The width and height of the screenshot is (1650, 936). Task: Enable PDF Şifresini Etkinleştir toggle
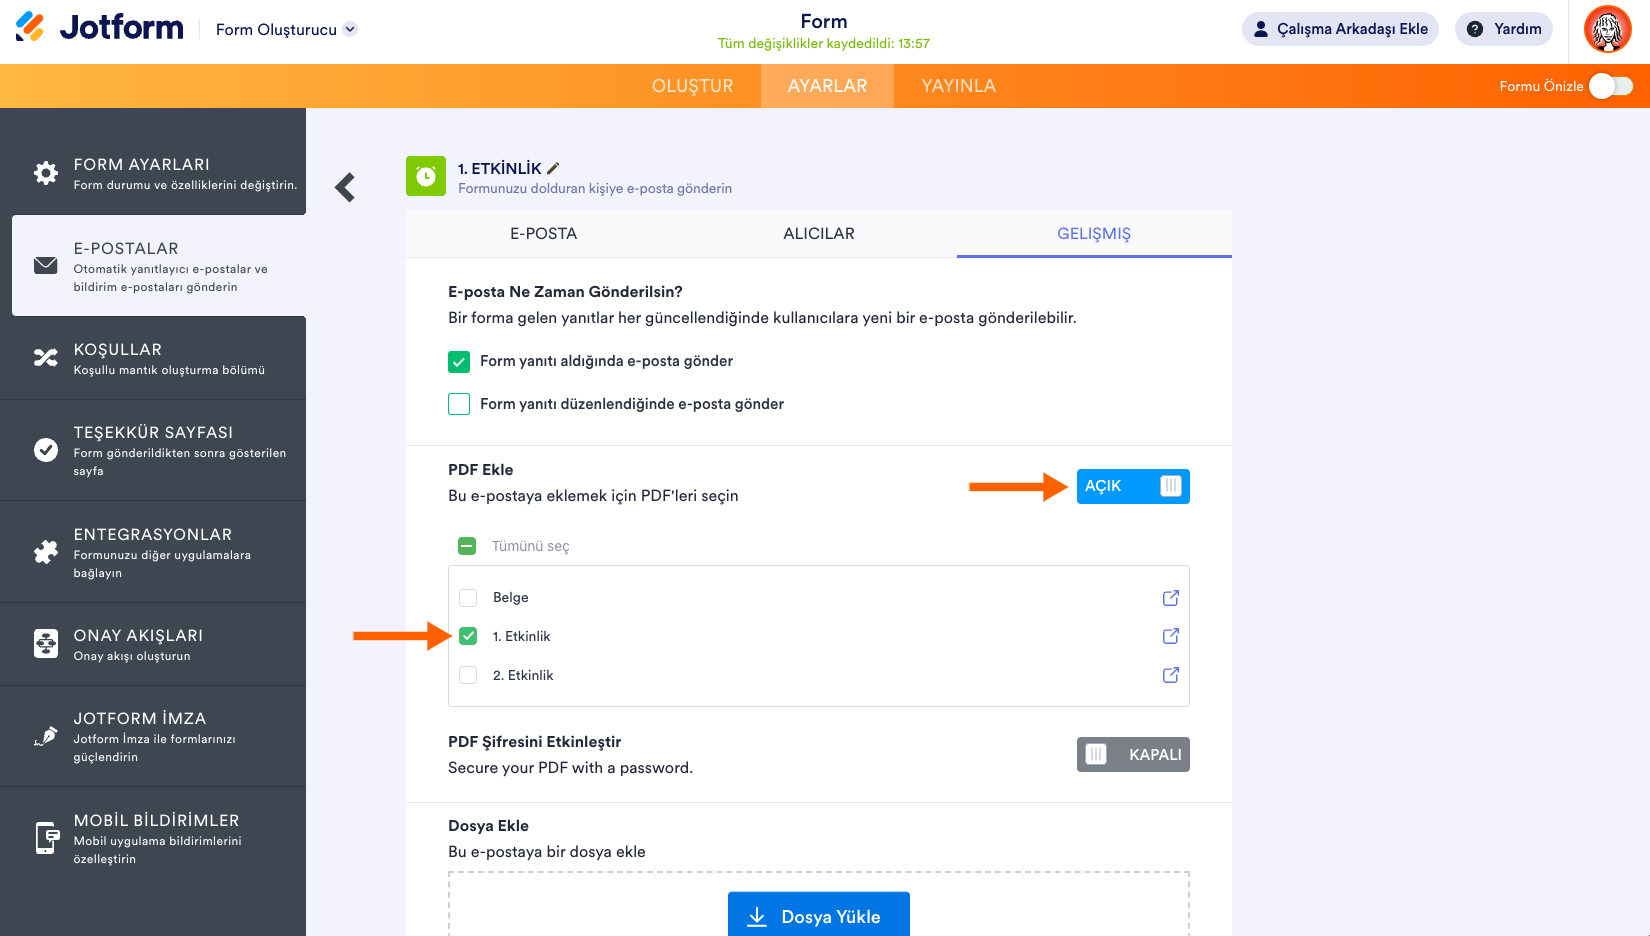click(x=1133, y=755)
